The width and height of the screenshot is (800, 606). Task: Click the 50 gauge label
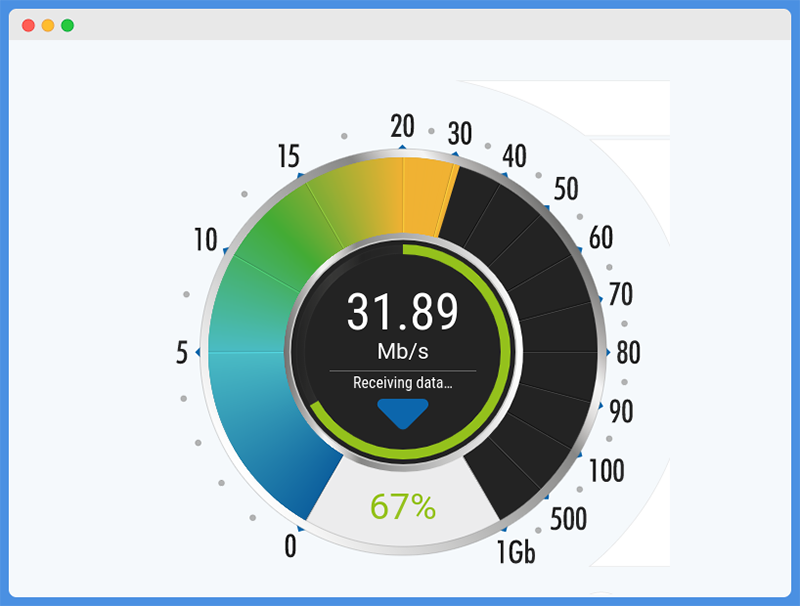click(566, 189)
